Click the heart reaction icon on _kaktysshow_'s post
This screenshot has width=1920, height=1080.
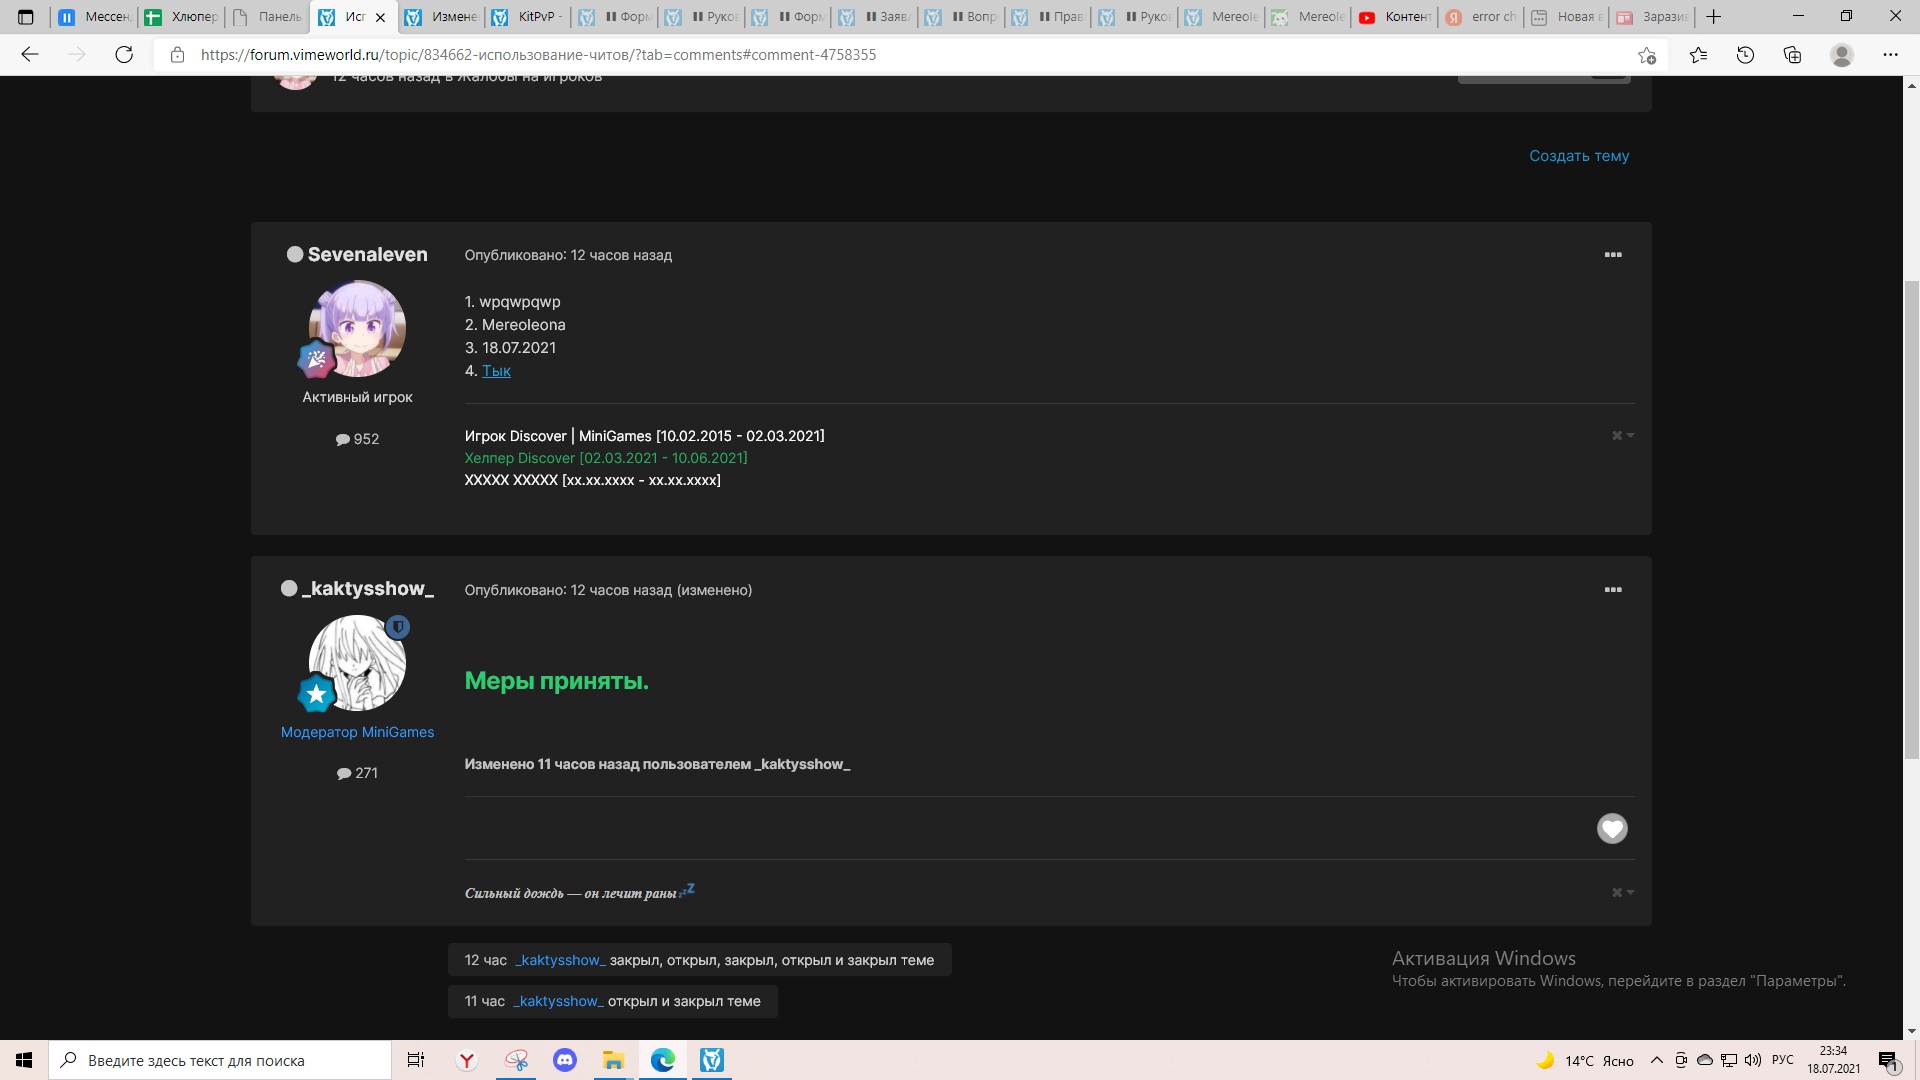(1611, 828)
